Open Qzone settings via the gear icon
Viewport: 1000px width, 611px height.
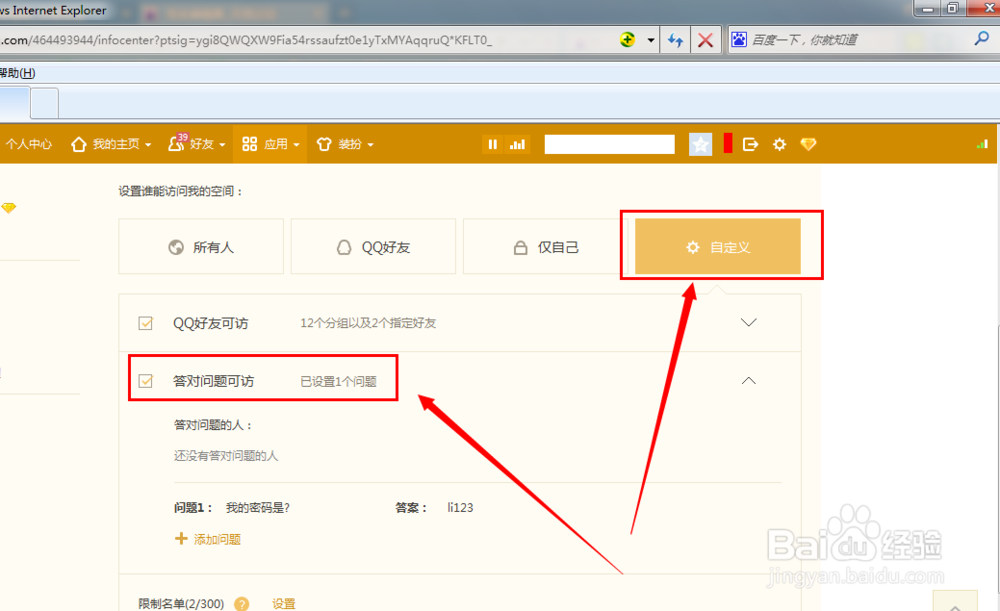pyautogui.click(x=779, y=144)
